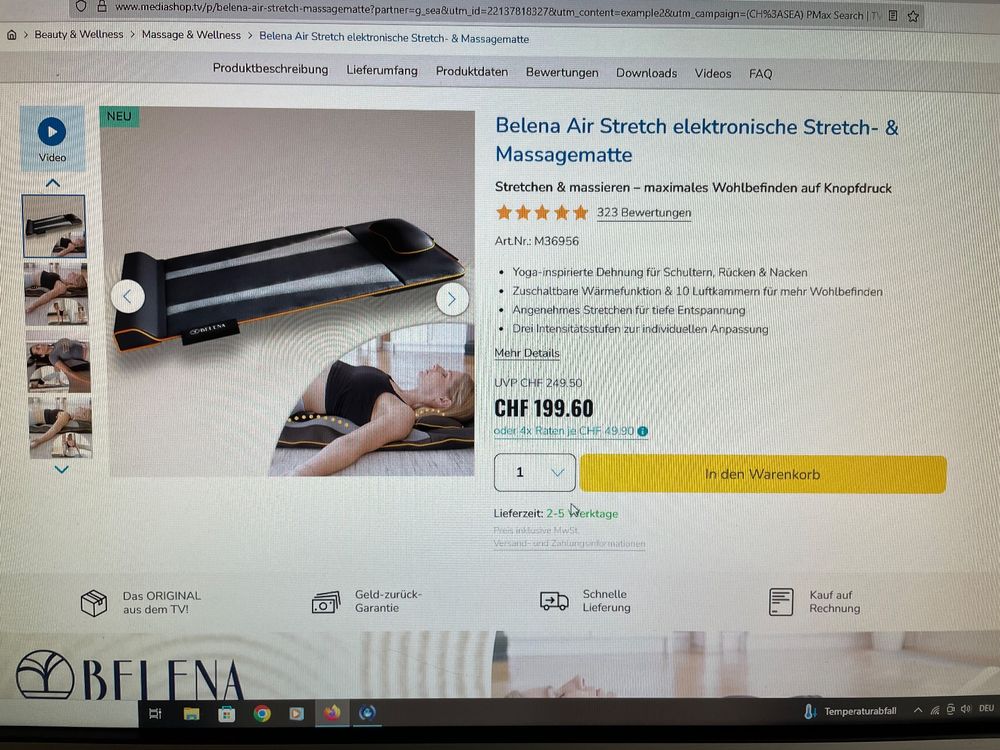The height and width of the screenshot is (750, 1000).
Task: Open installment info icon next to Raten
Action: [643, 432]
